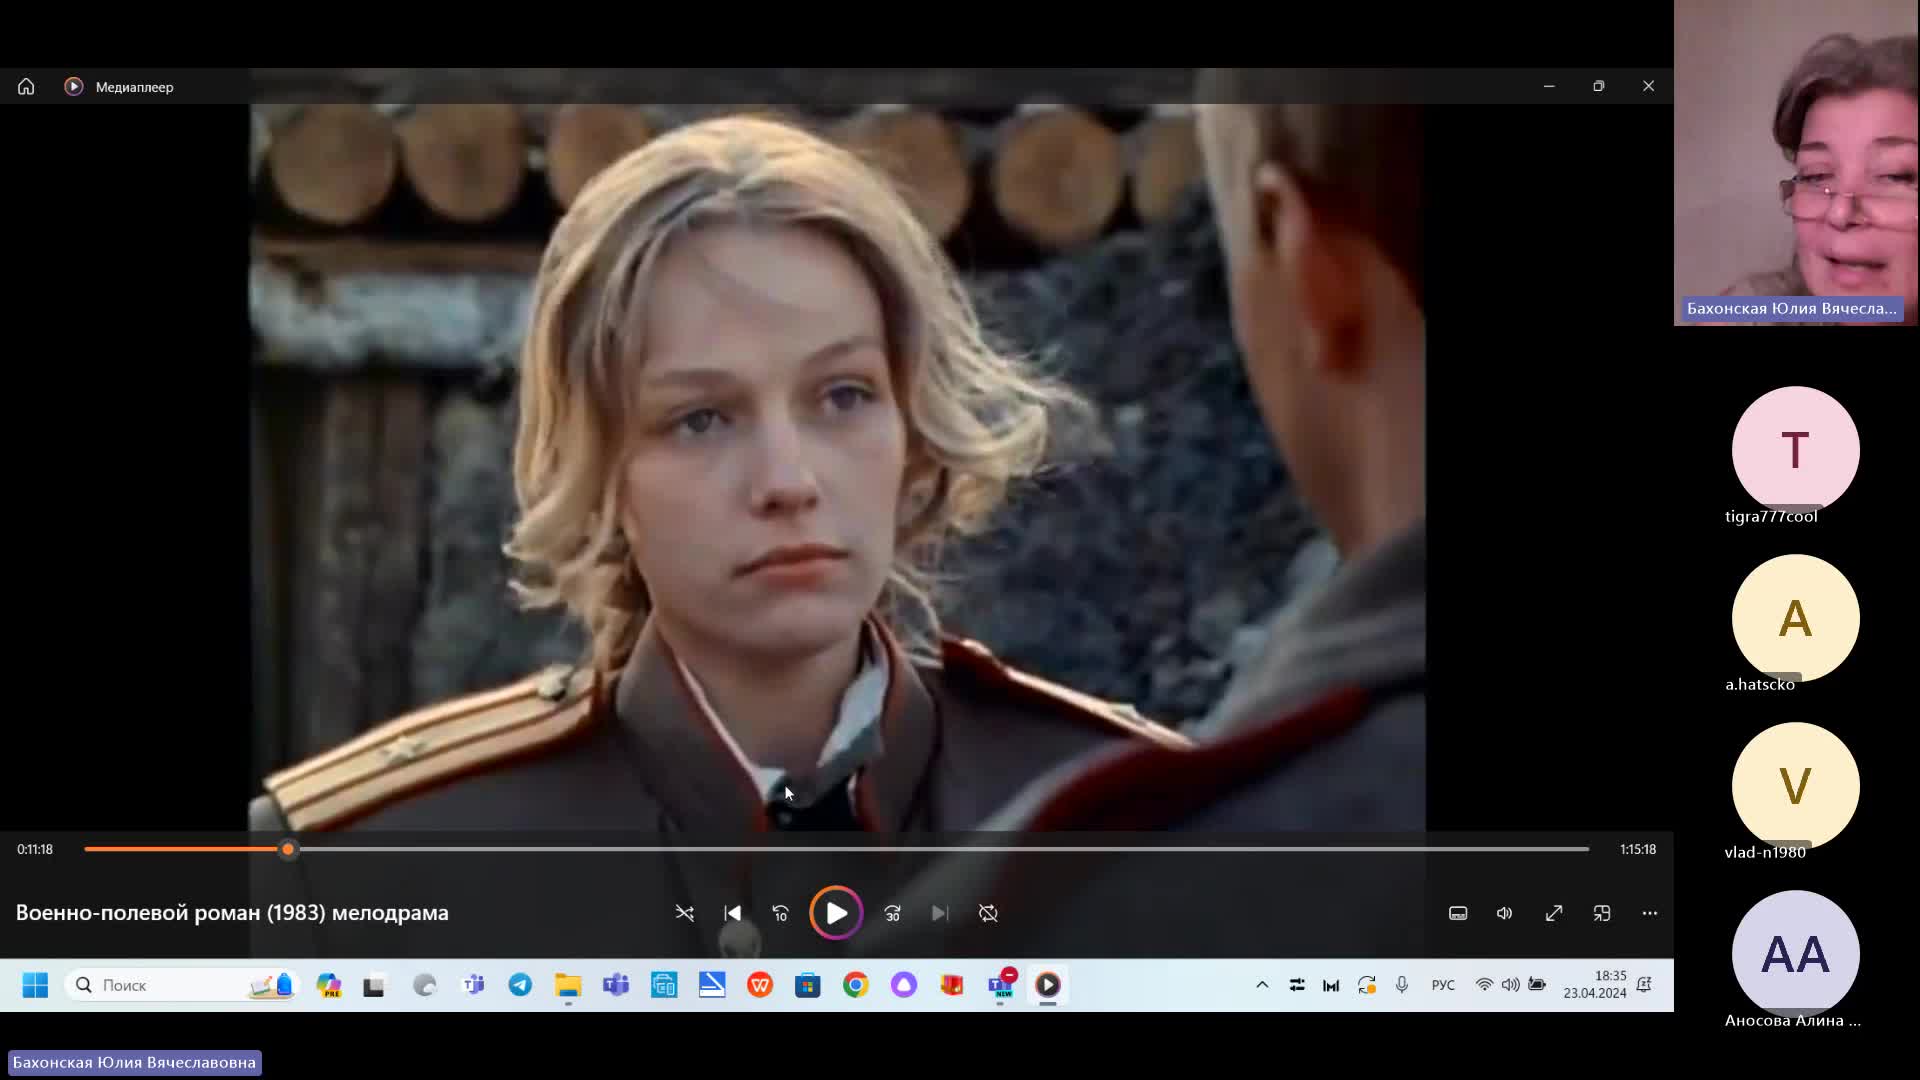Click total duration 1:15:18
This screenshot has height=1080, width=1920.
[1638, 849]
